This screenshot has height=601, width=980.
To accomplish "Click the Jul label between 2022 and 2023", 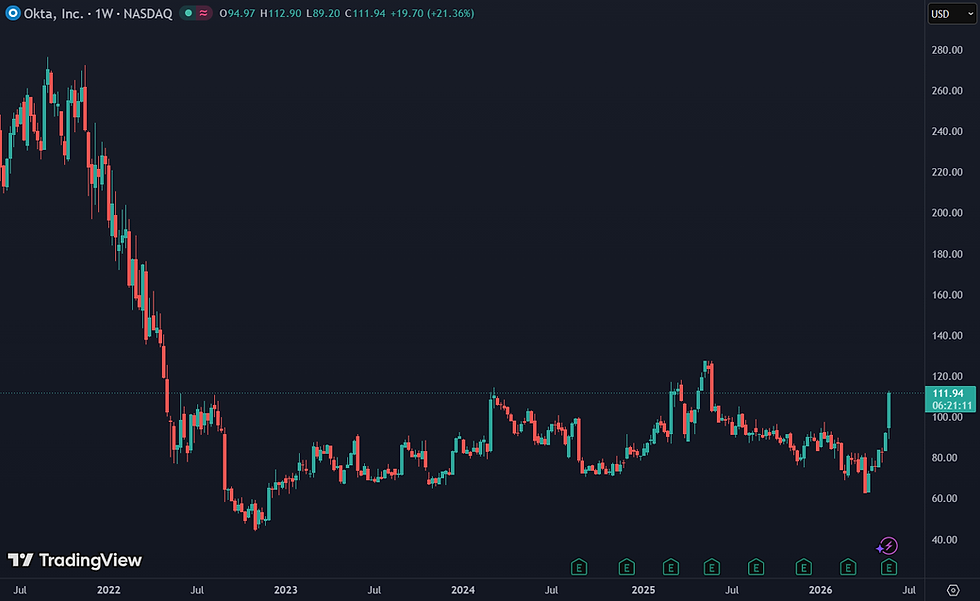I will coord(197,590).
